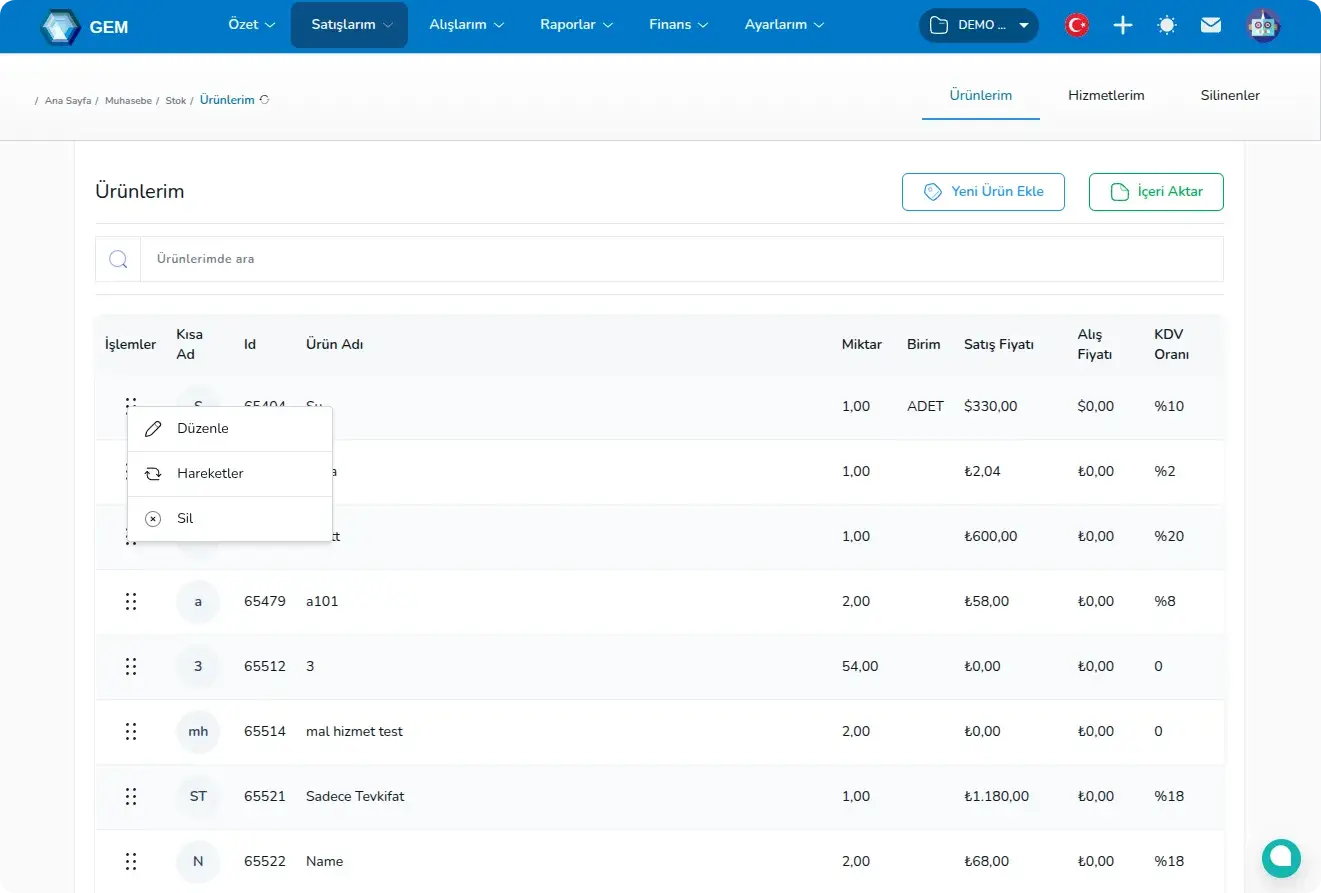This screenshot has height=893, width=1321.
Task: Click the Yeni Ürün Ekle button
Action: coord(983,192)
